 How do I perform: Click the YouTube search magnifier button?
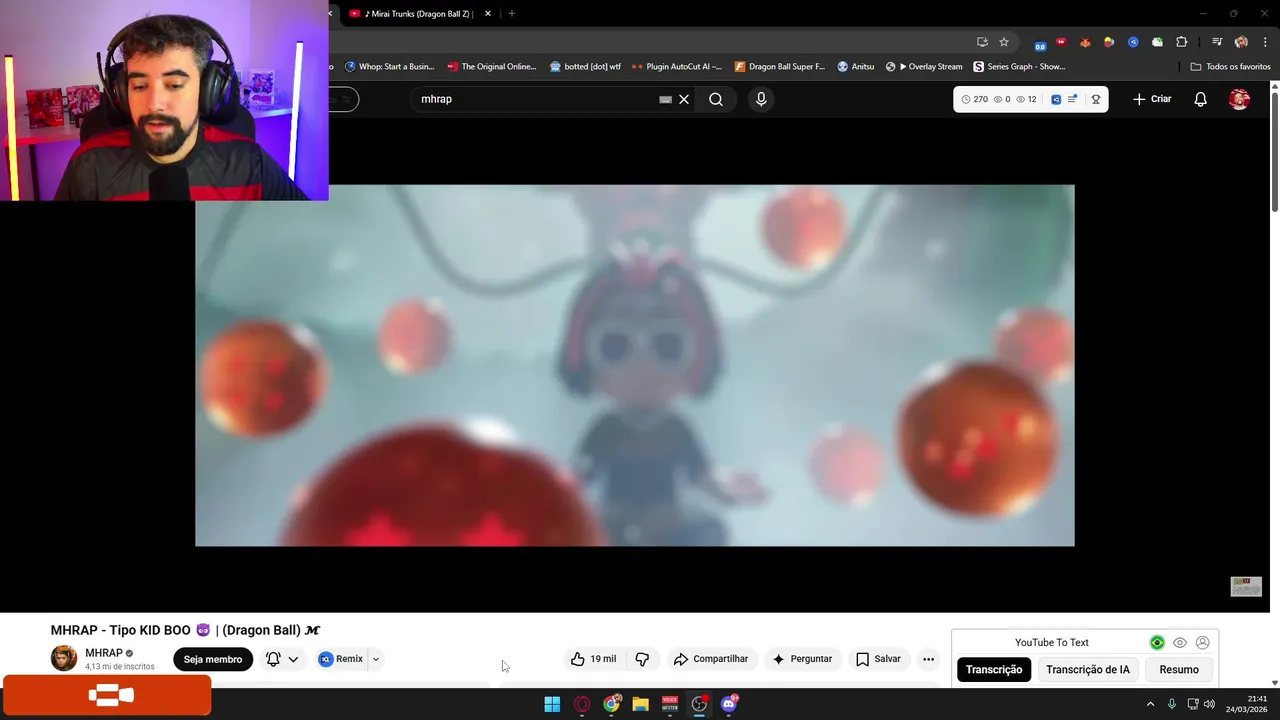coord(716,99)
